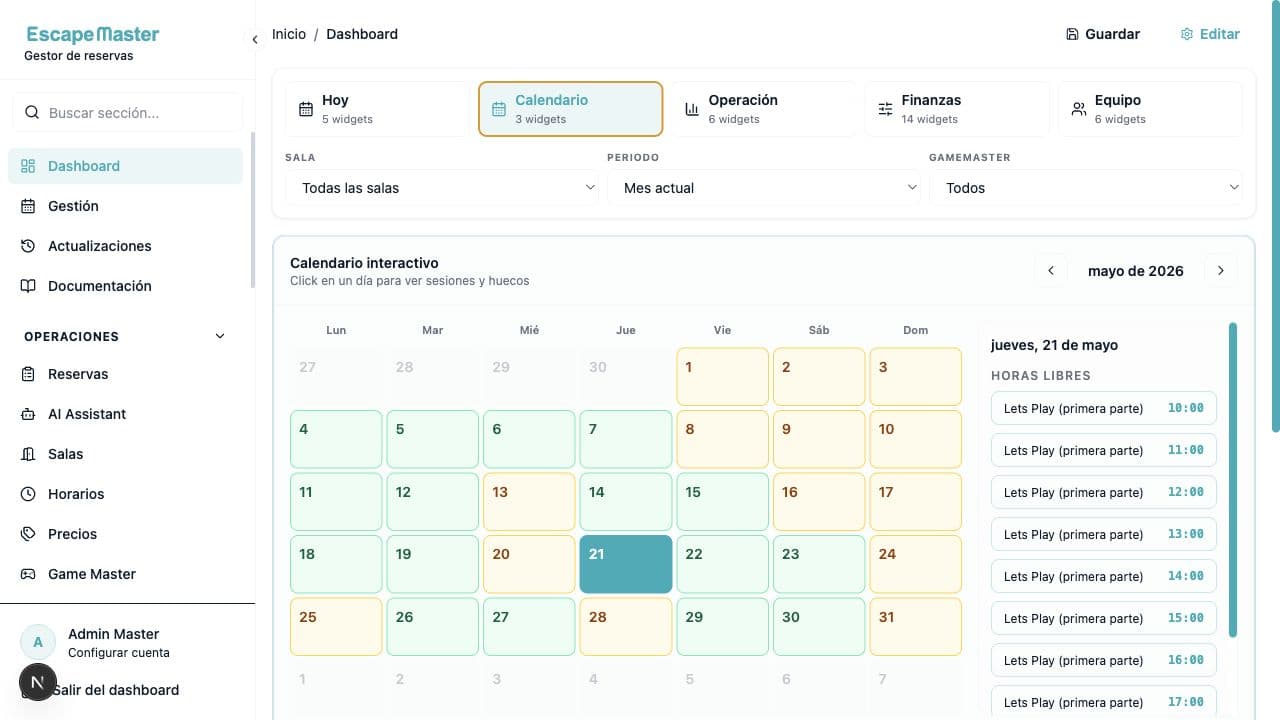This screenshot has width=1280, height=720.
Task: Switch to the Operación tab
Action: coord(764,109)
